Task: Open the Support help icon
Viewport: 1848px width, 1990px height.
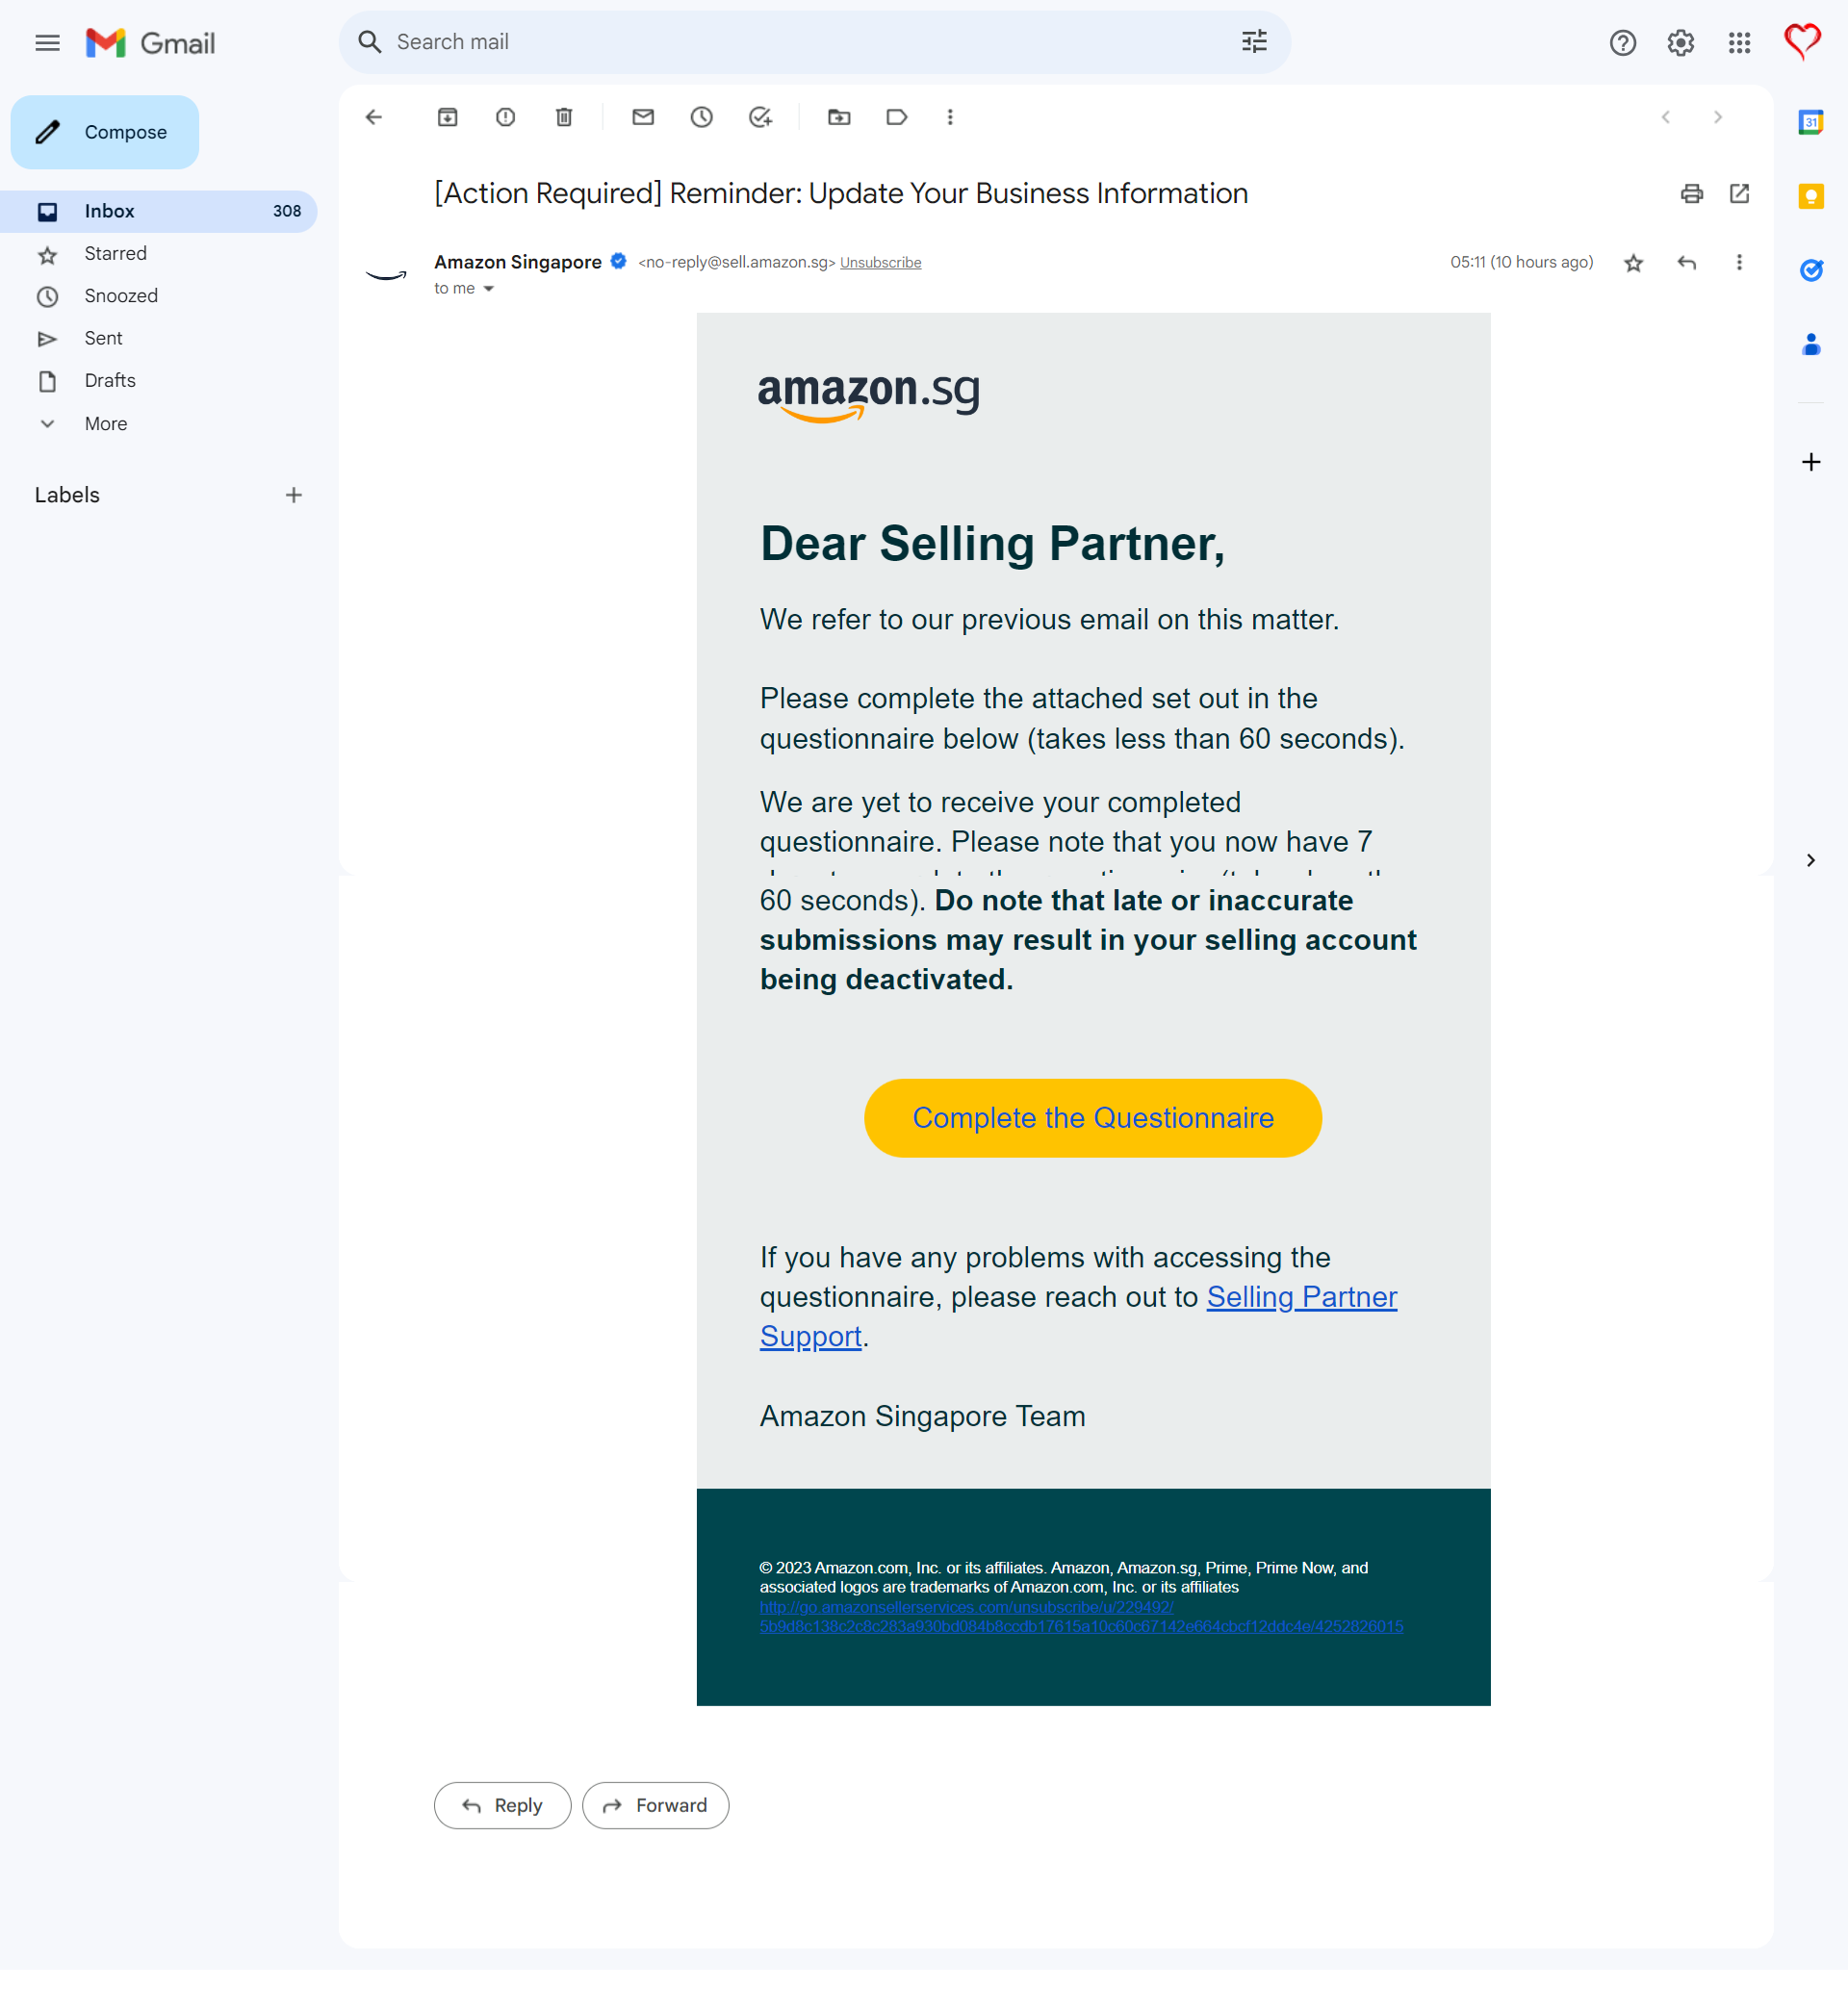Action: (x=1622, y=43)
